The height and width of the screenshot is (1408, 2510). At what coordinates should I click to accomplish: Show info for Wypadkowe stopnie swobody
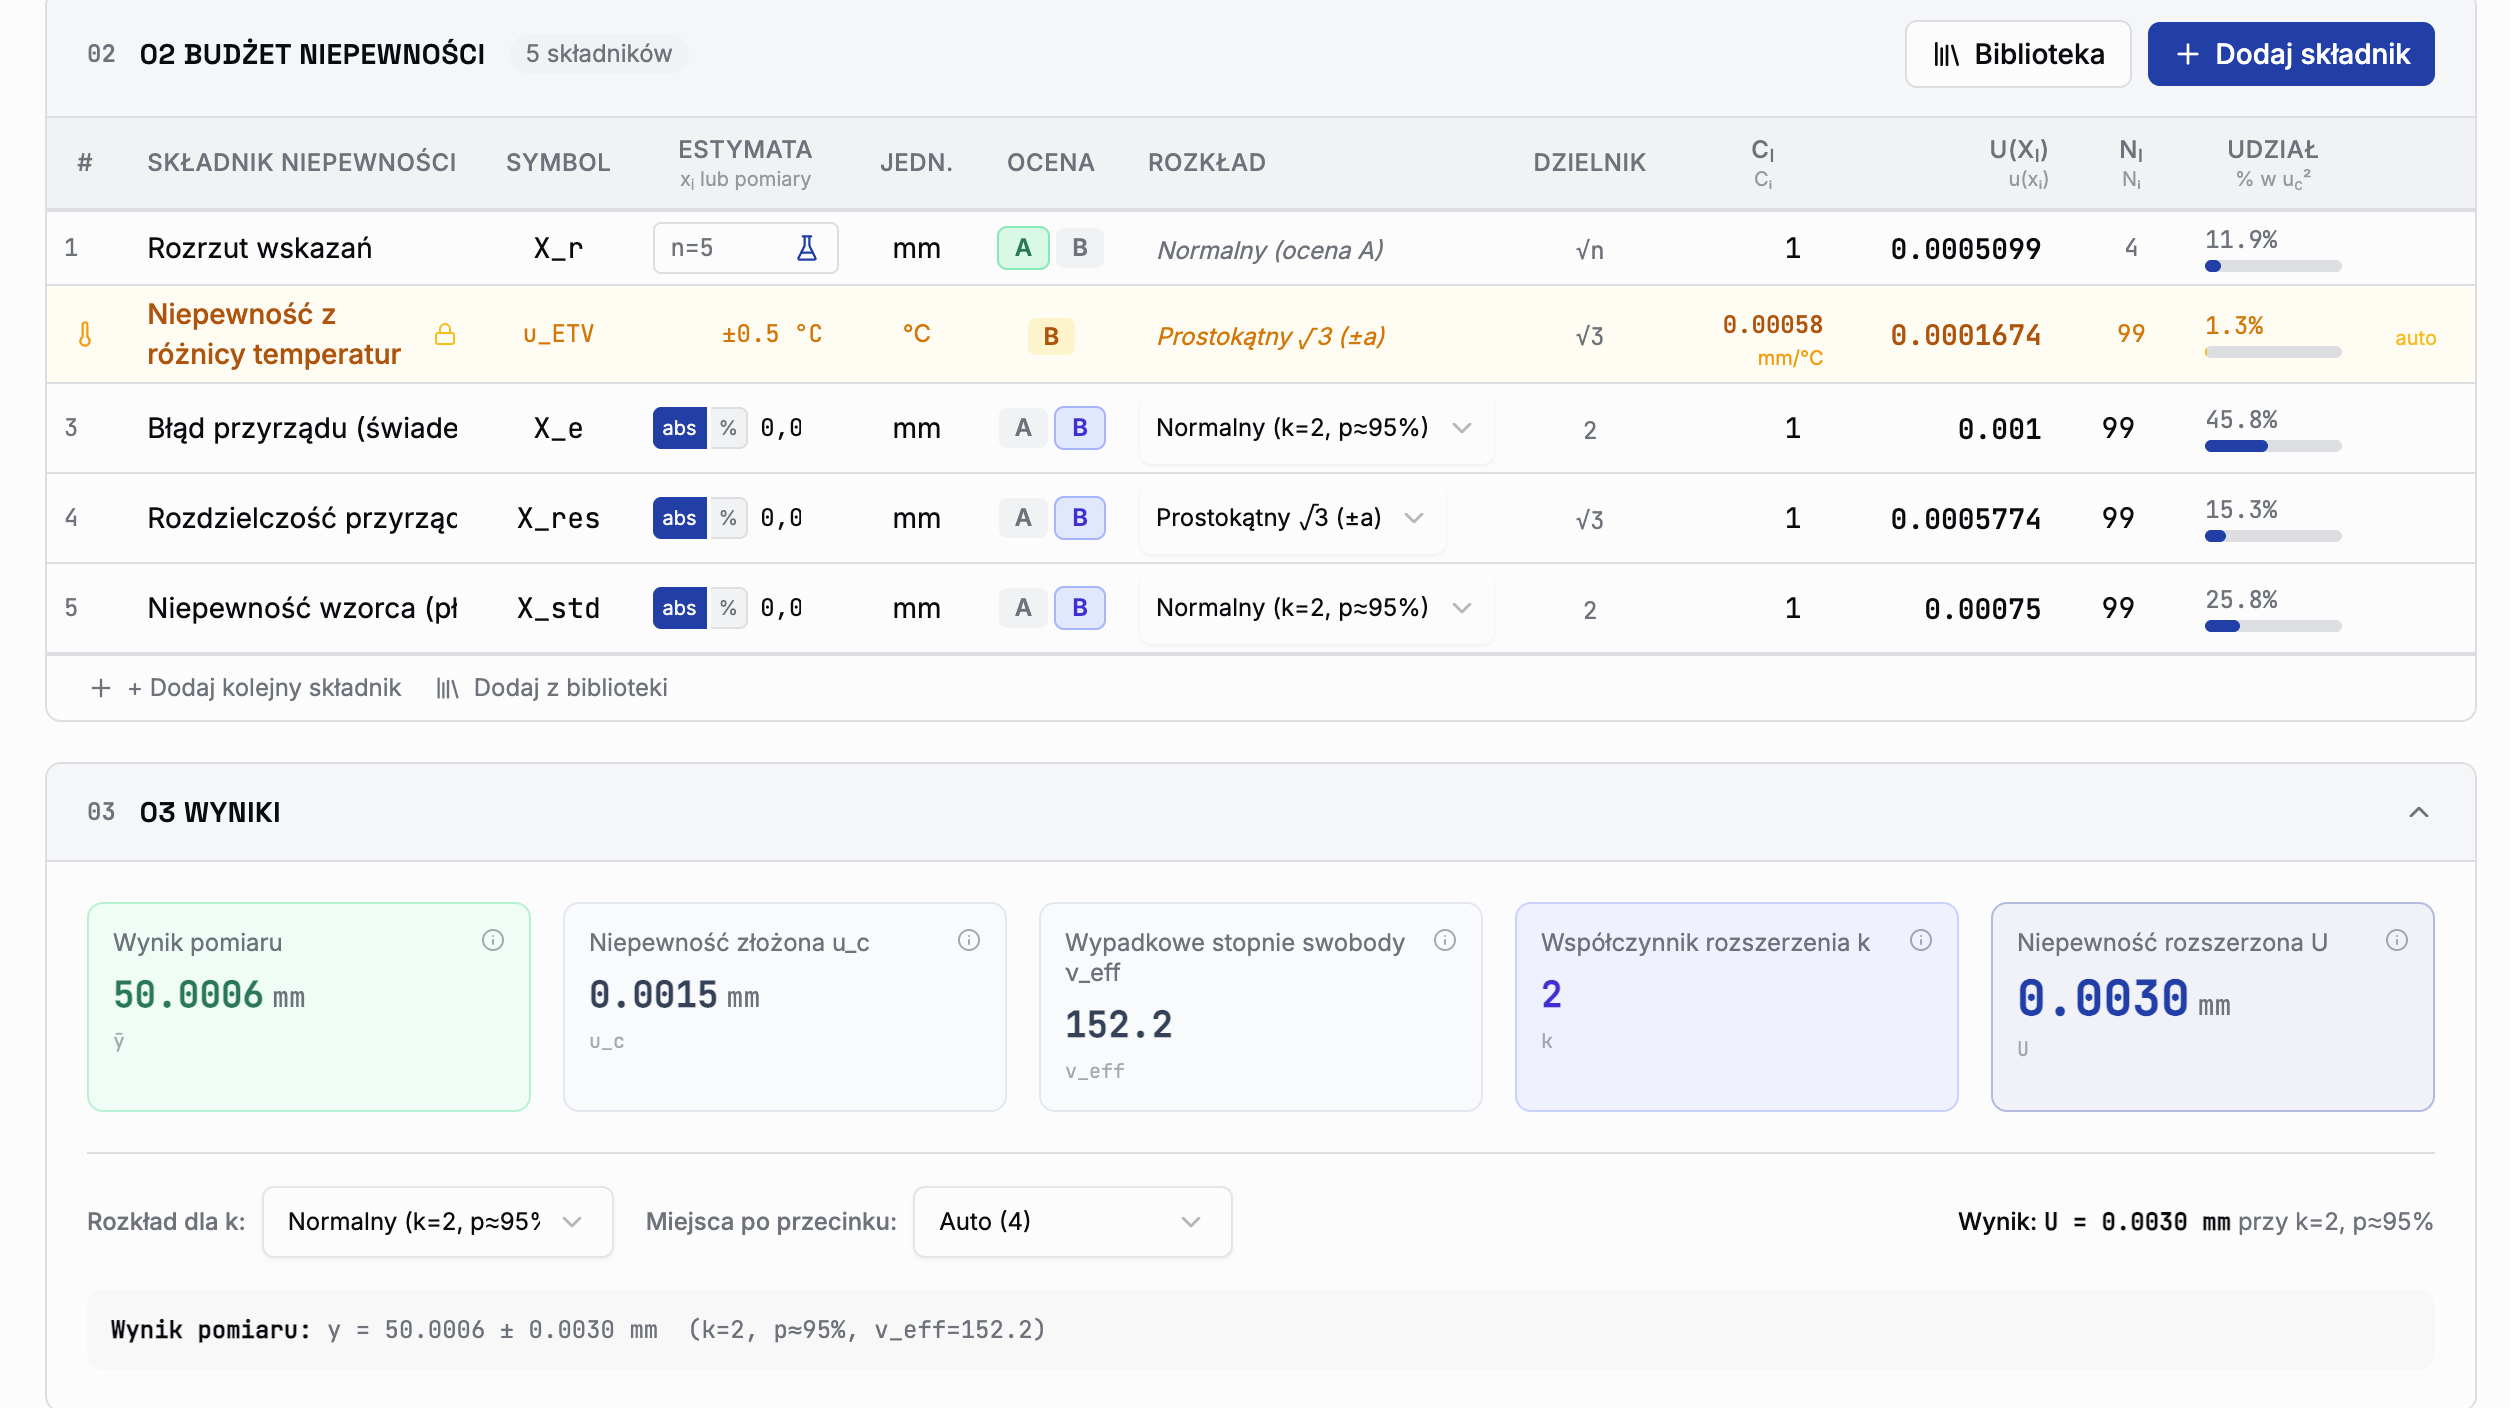tap(1445, 940)
